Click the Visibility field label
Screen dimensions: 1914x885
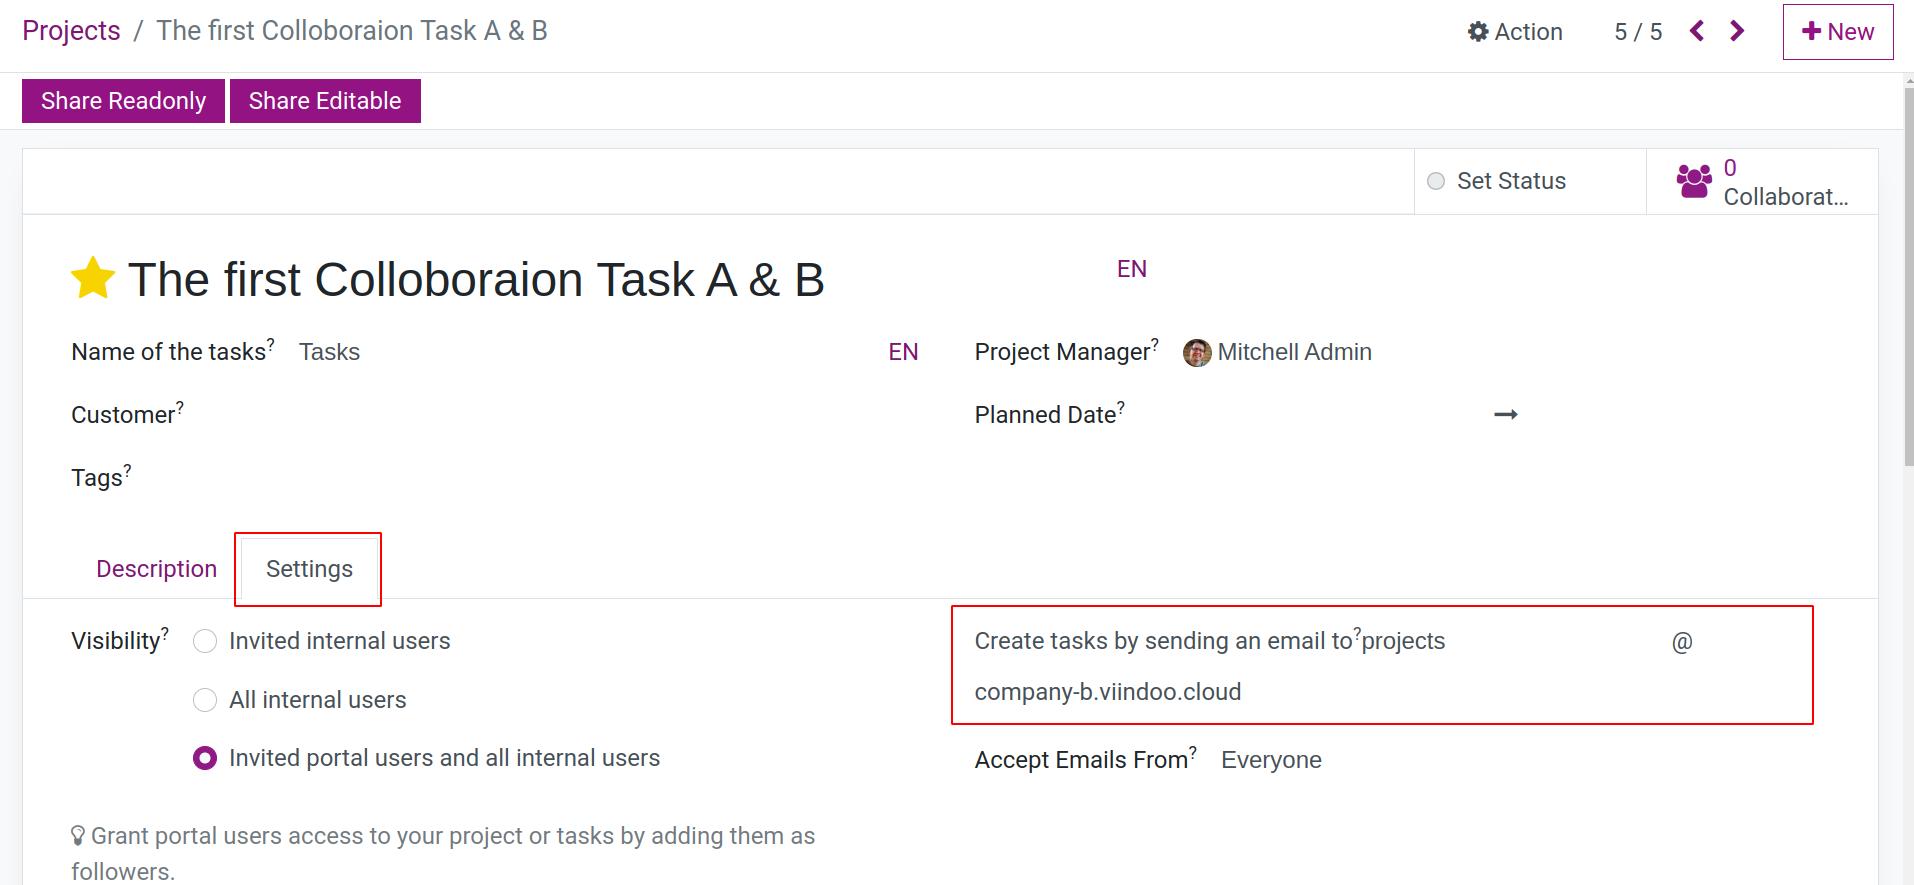coord(116,641)
